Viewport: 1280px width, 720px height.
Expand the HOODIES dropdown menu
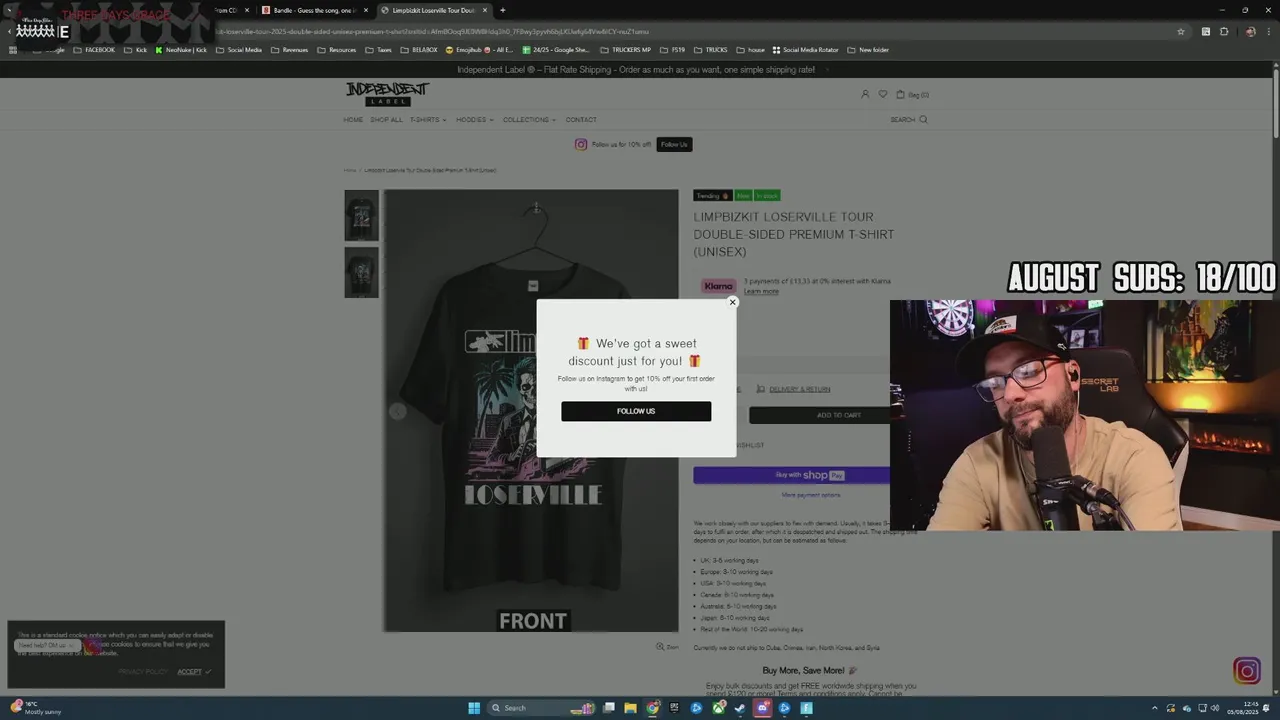[x=475, y=120]
